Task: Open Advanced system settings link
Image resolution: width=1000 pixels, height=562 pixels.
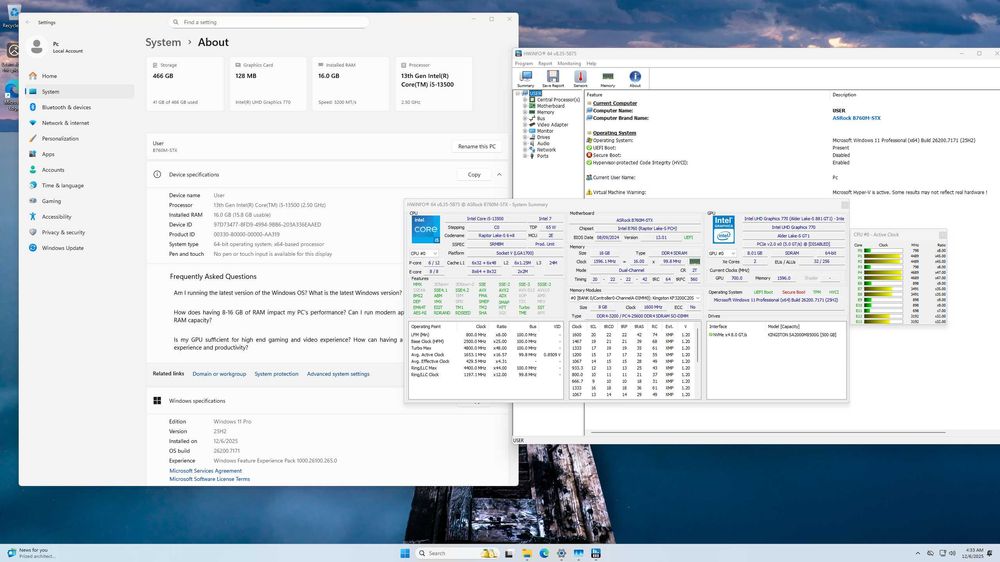Action: click(x=338, y=374)
